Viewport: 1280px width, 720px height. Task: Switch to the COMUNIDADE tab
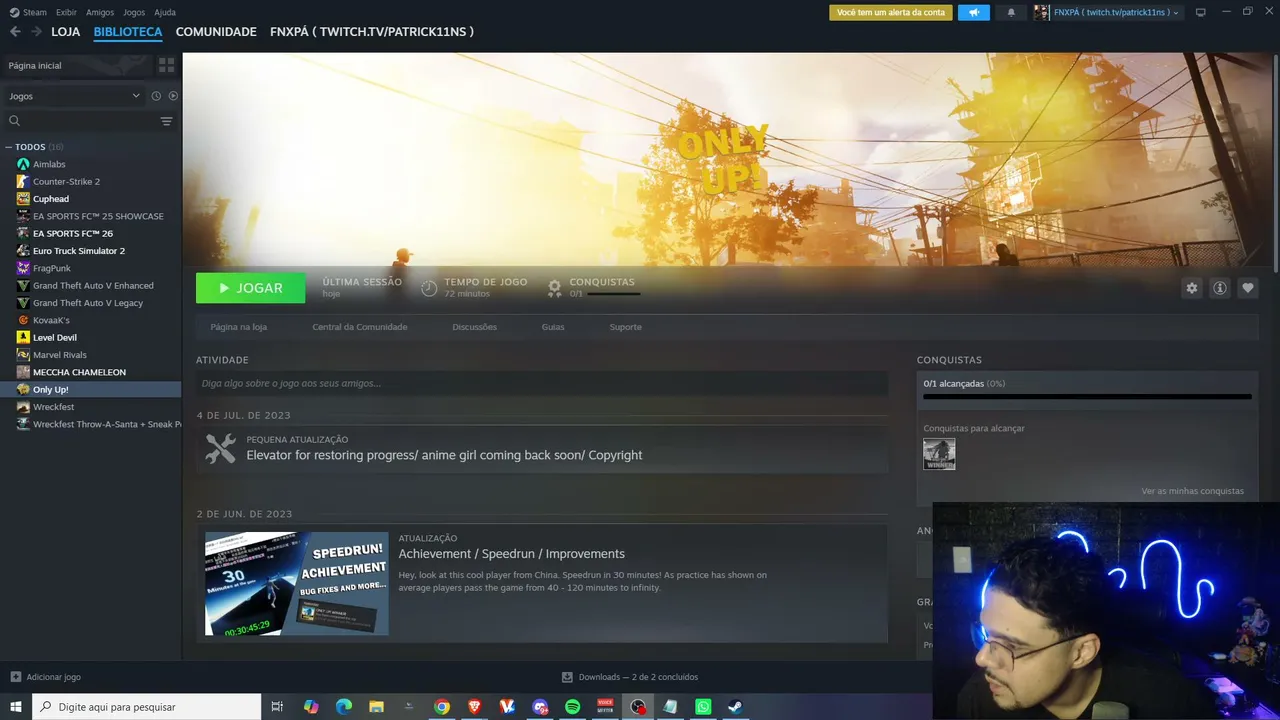tap(216, 32)
